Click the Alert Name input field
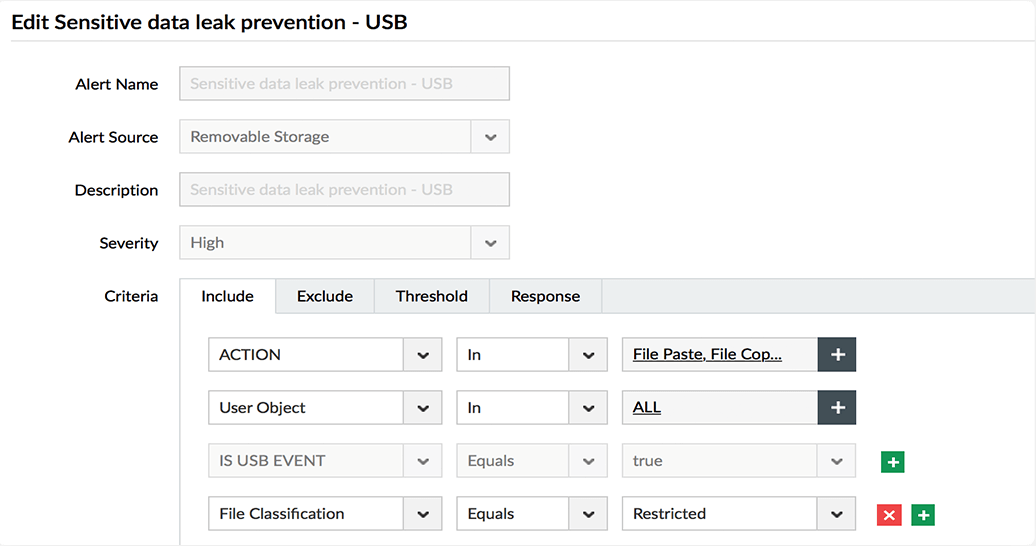The image size is (1036, 546). (344, 84)
